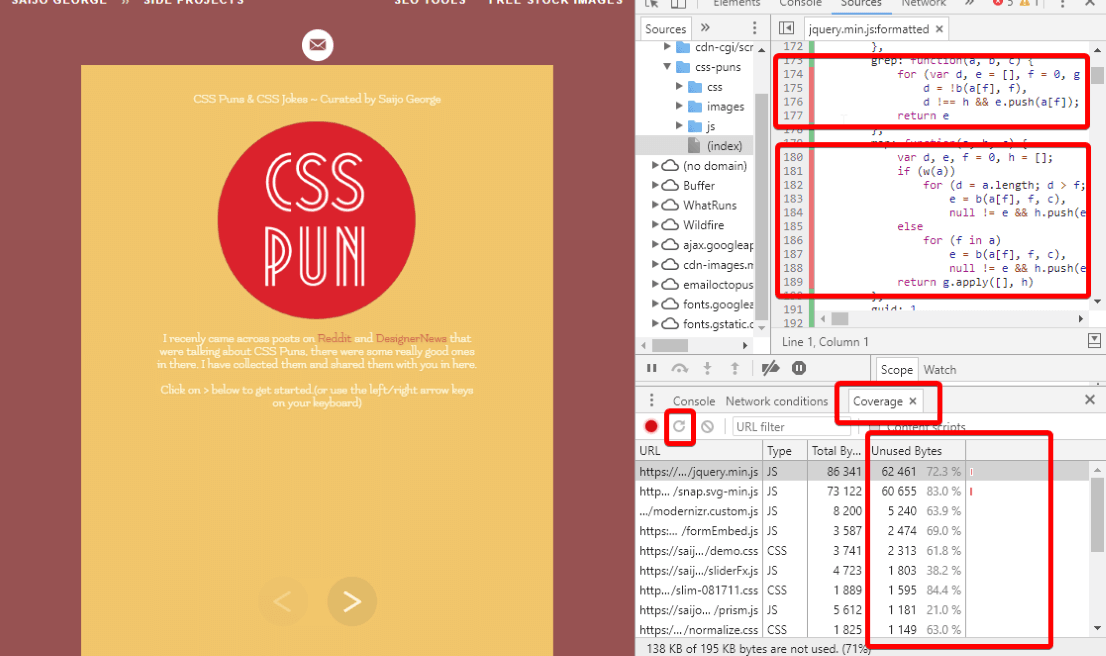Select the demo.css coverage row

pyautogui.click(x=862, y=550)
